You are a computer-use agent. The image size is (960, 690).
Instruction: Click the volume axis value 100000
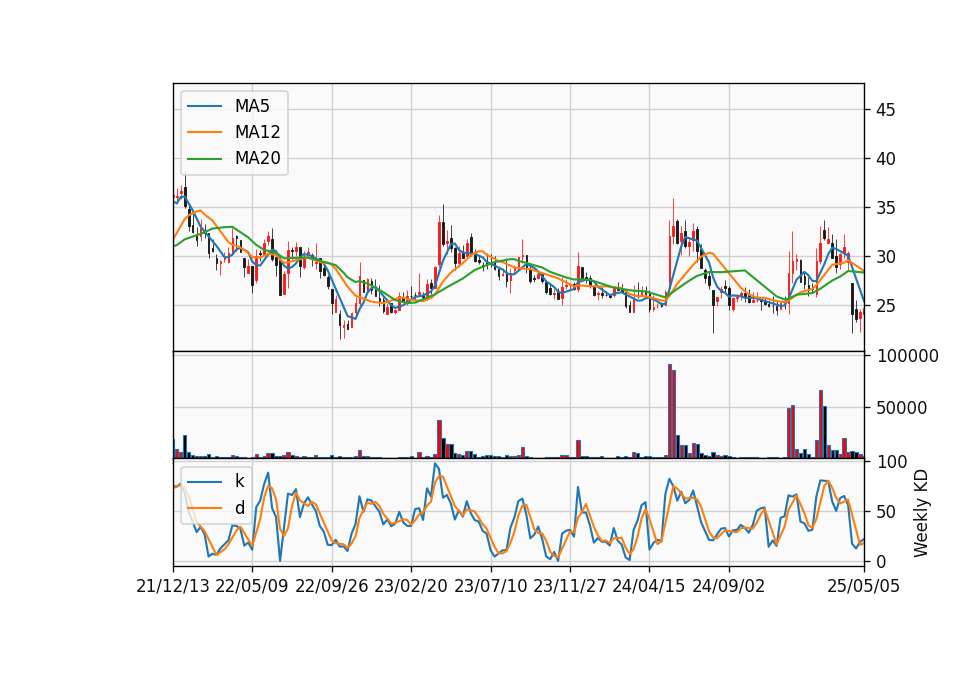point(908,356)
